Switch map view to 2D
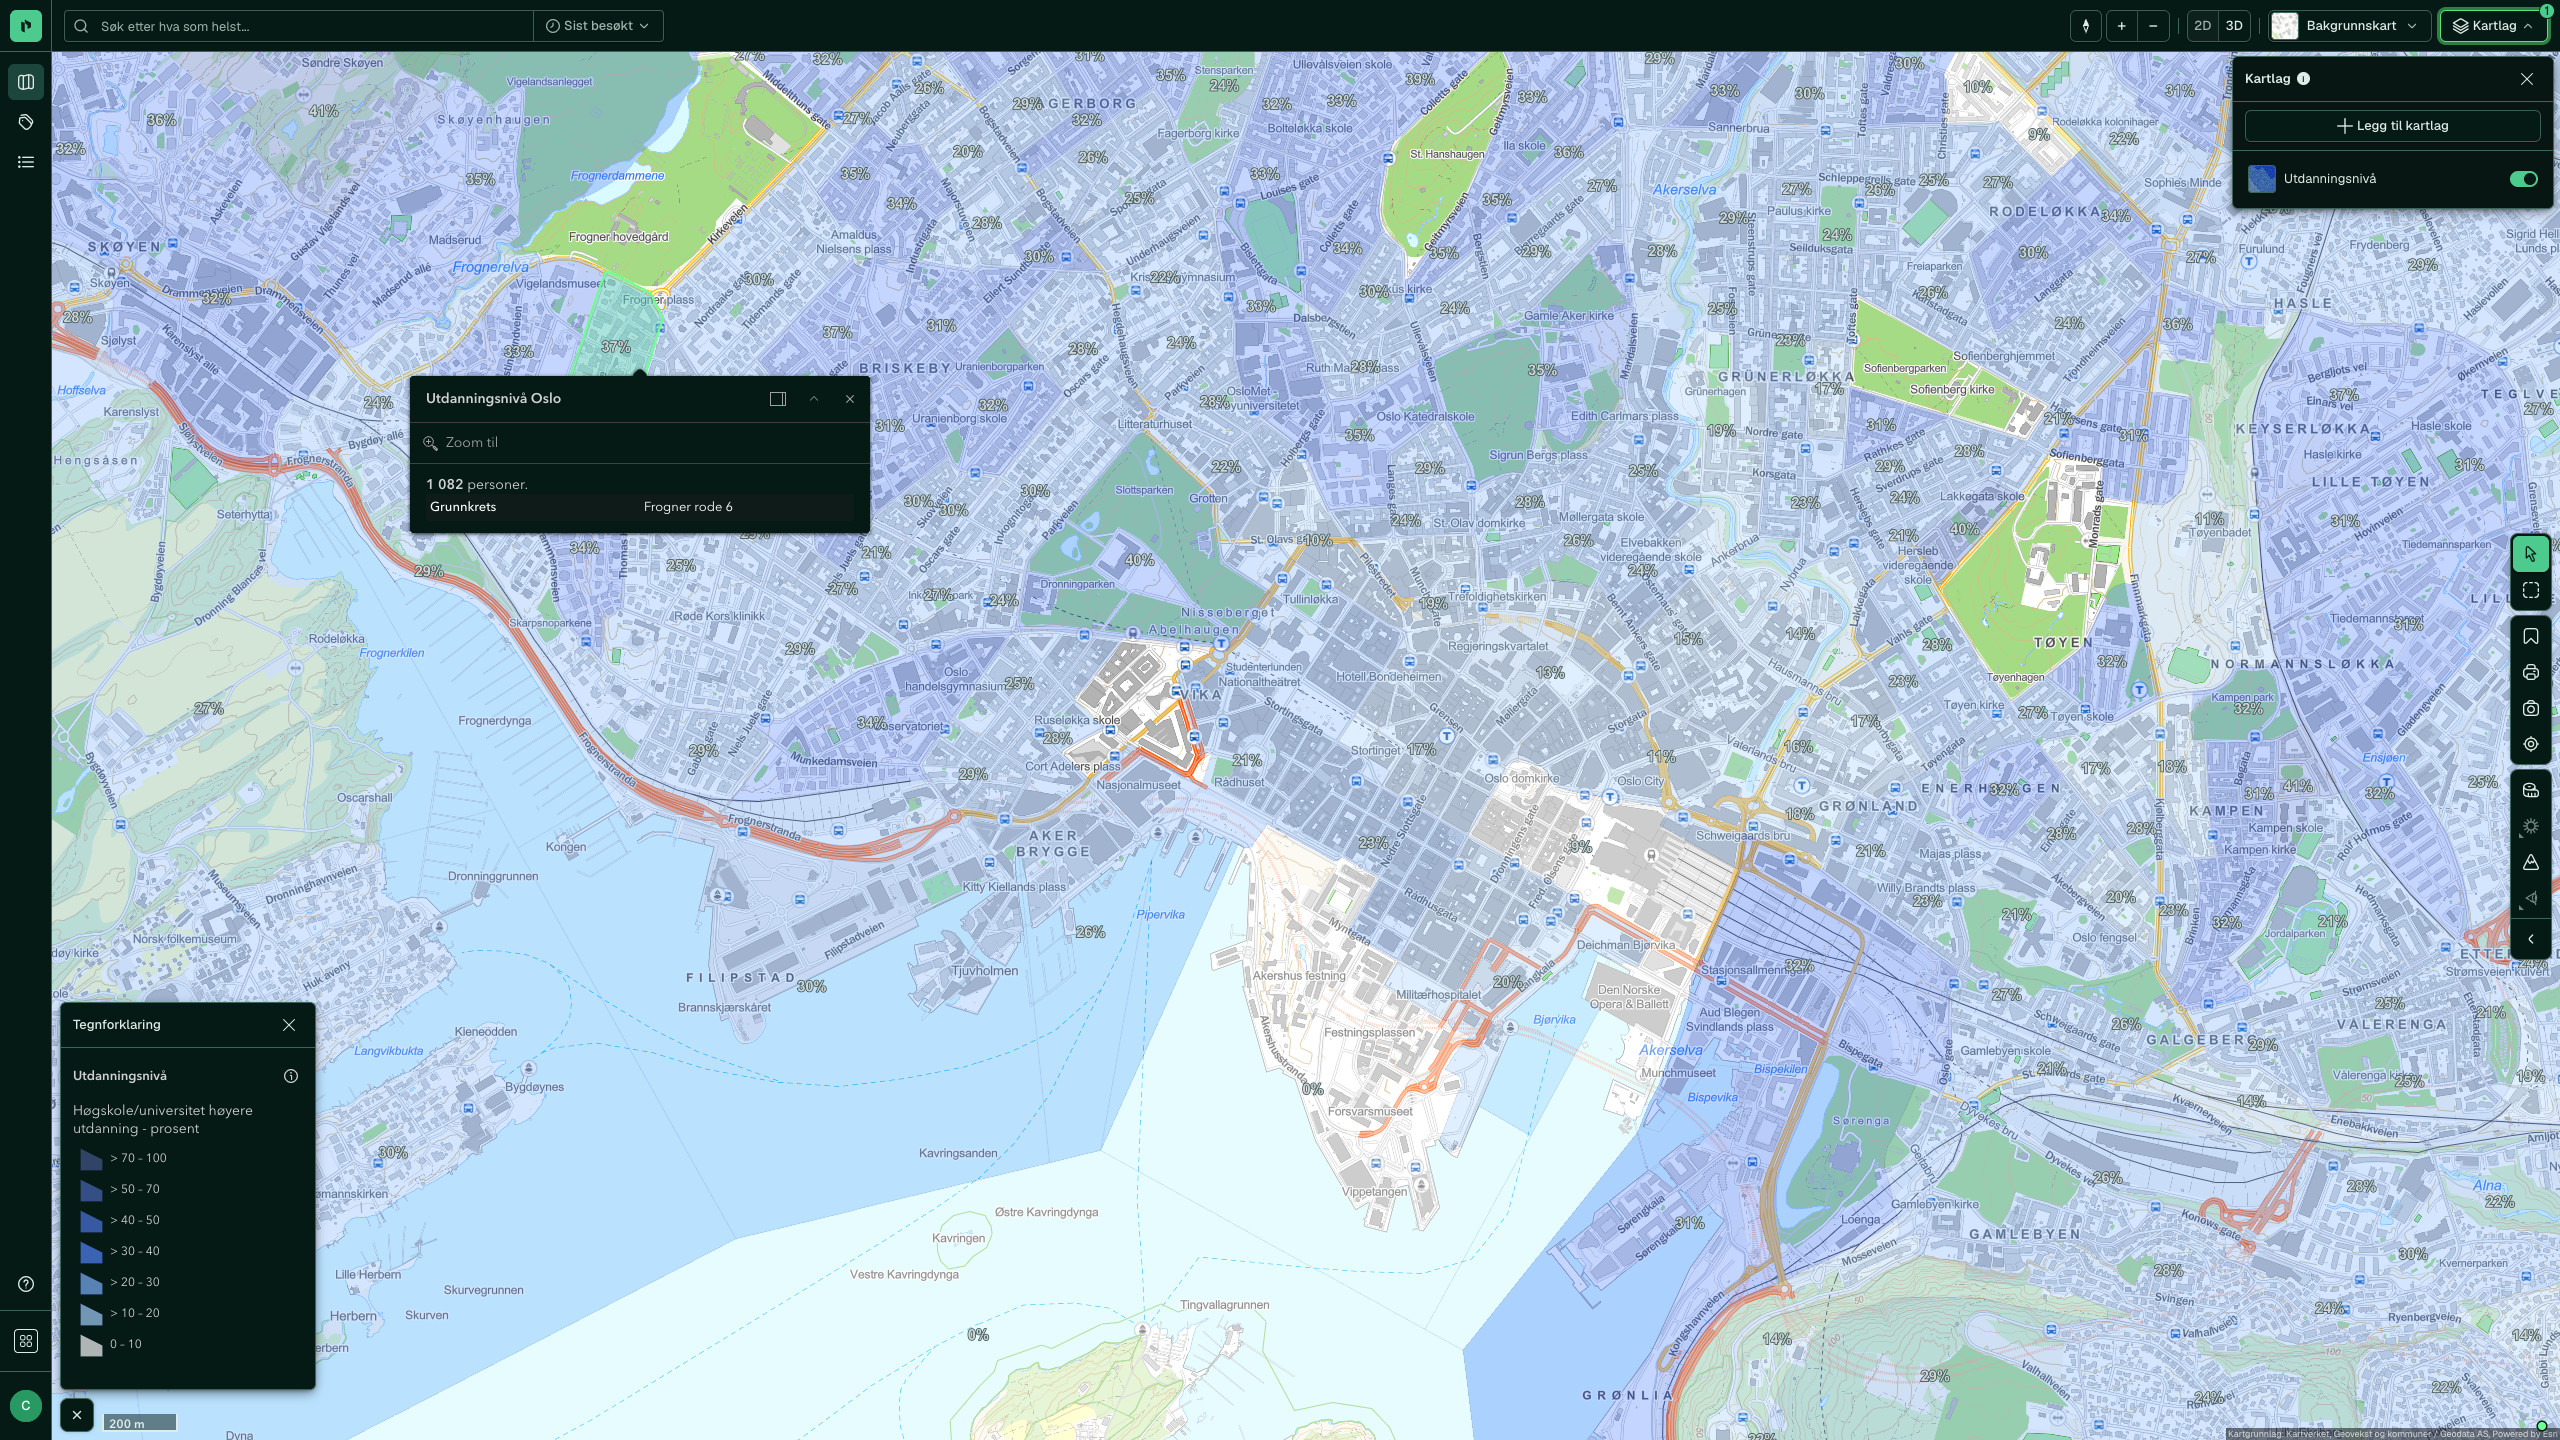The height and width of the screenshot is (1440, 2560). (x=2202, y=26)
